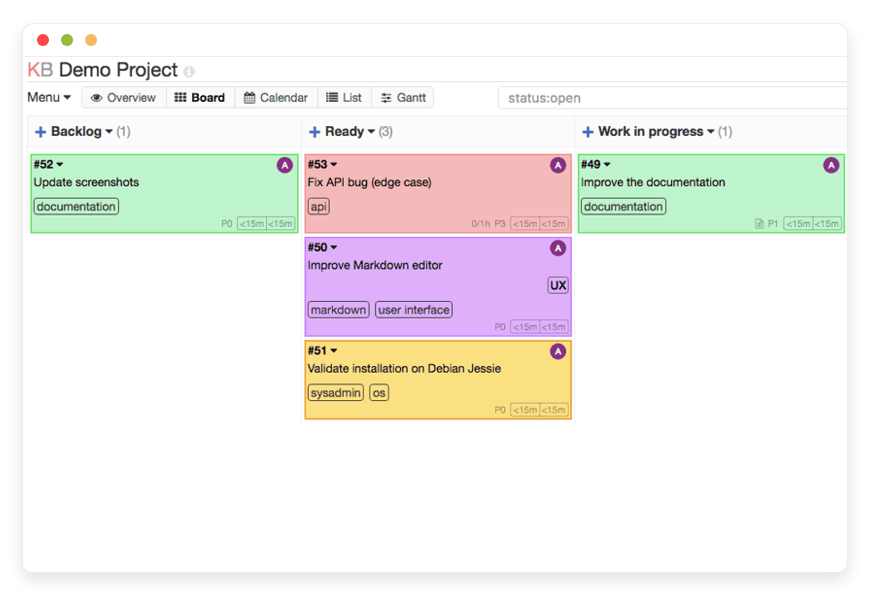Image resolution: width=870 pixels, height=595 pixels.
Task: Switch to the List view
Action: pos(344,98)
